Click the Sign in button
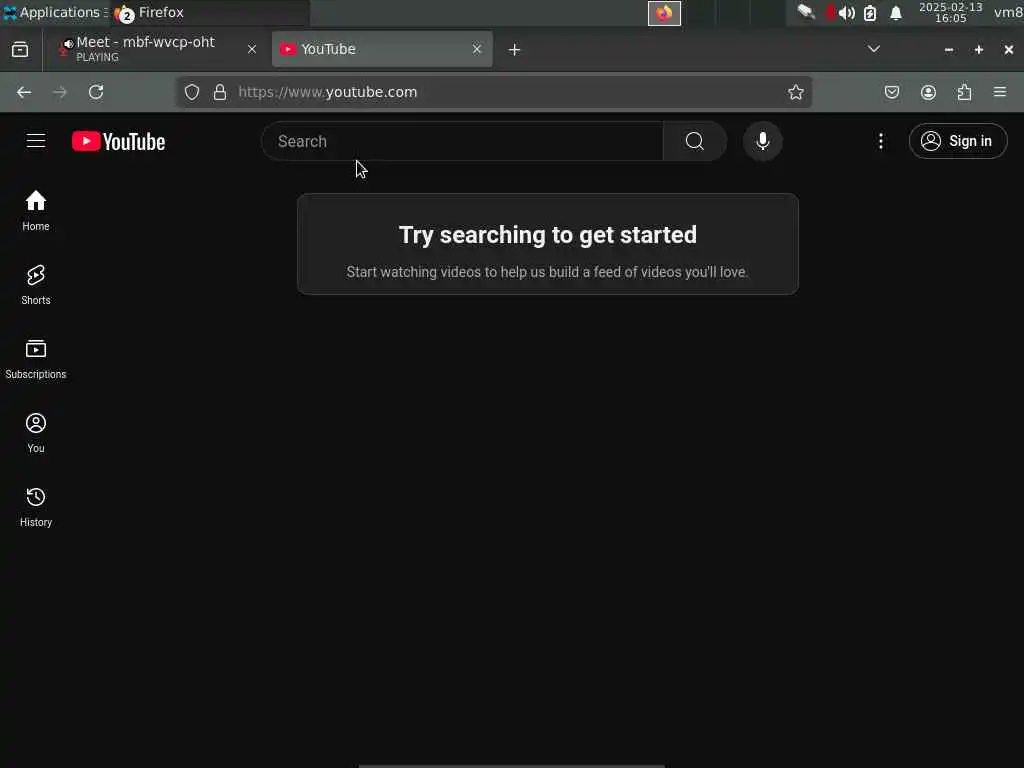Screen dimensions: 1024x768 pos(957,141)
